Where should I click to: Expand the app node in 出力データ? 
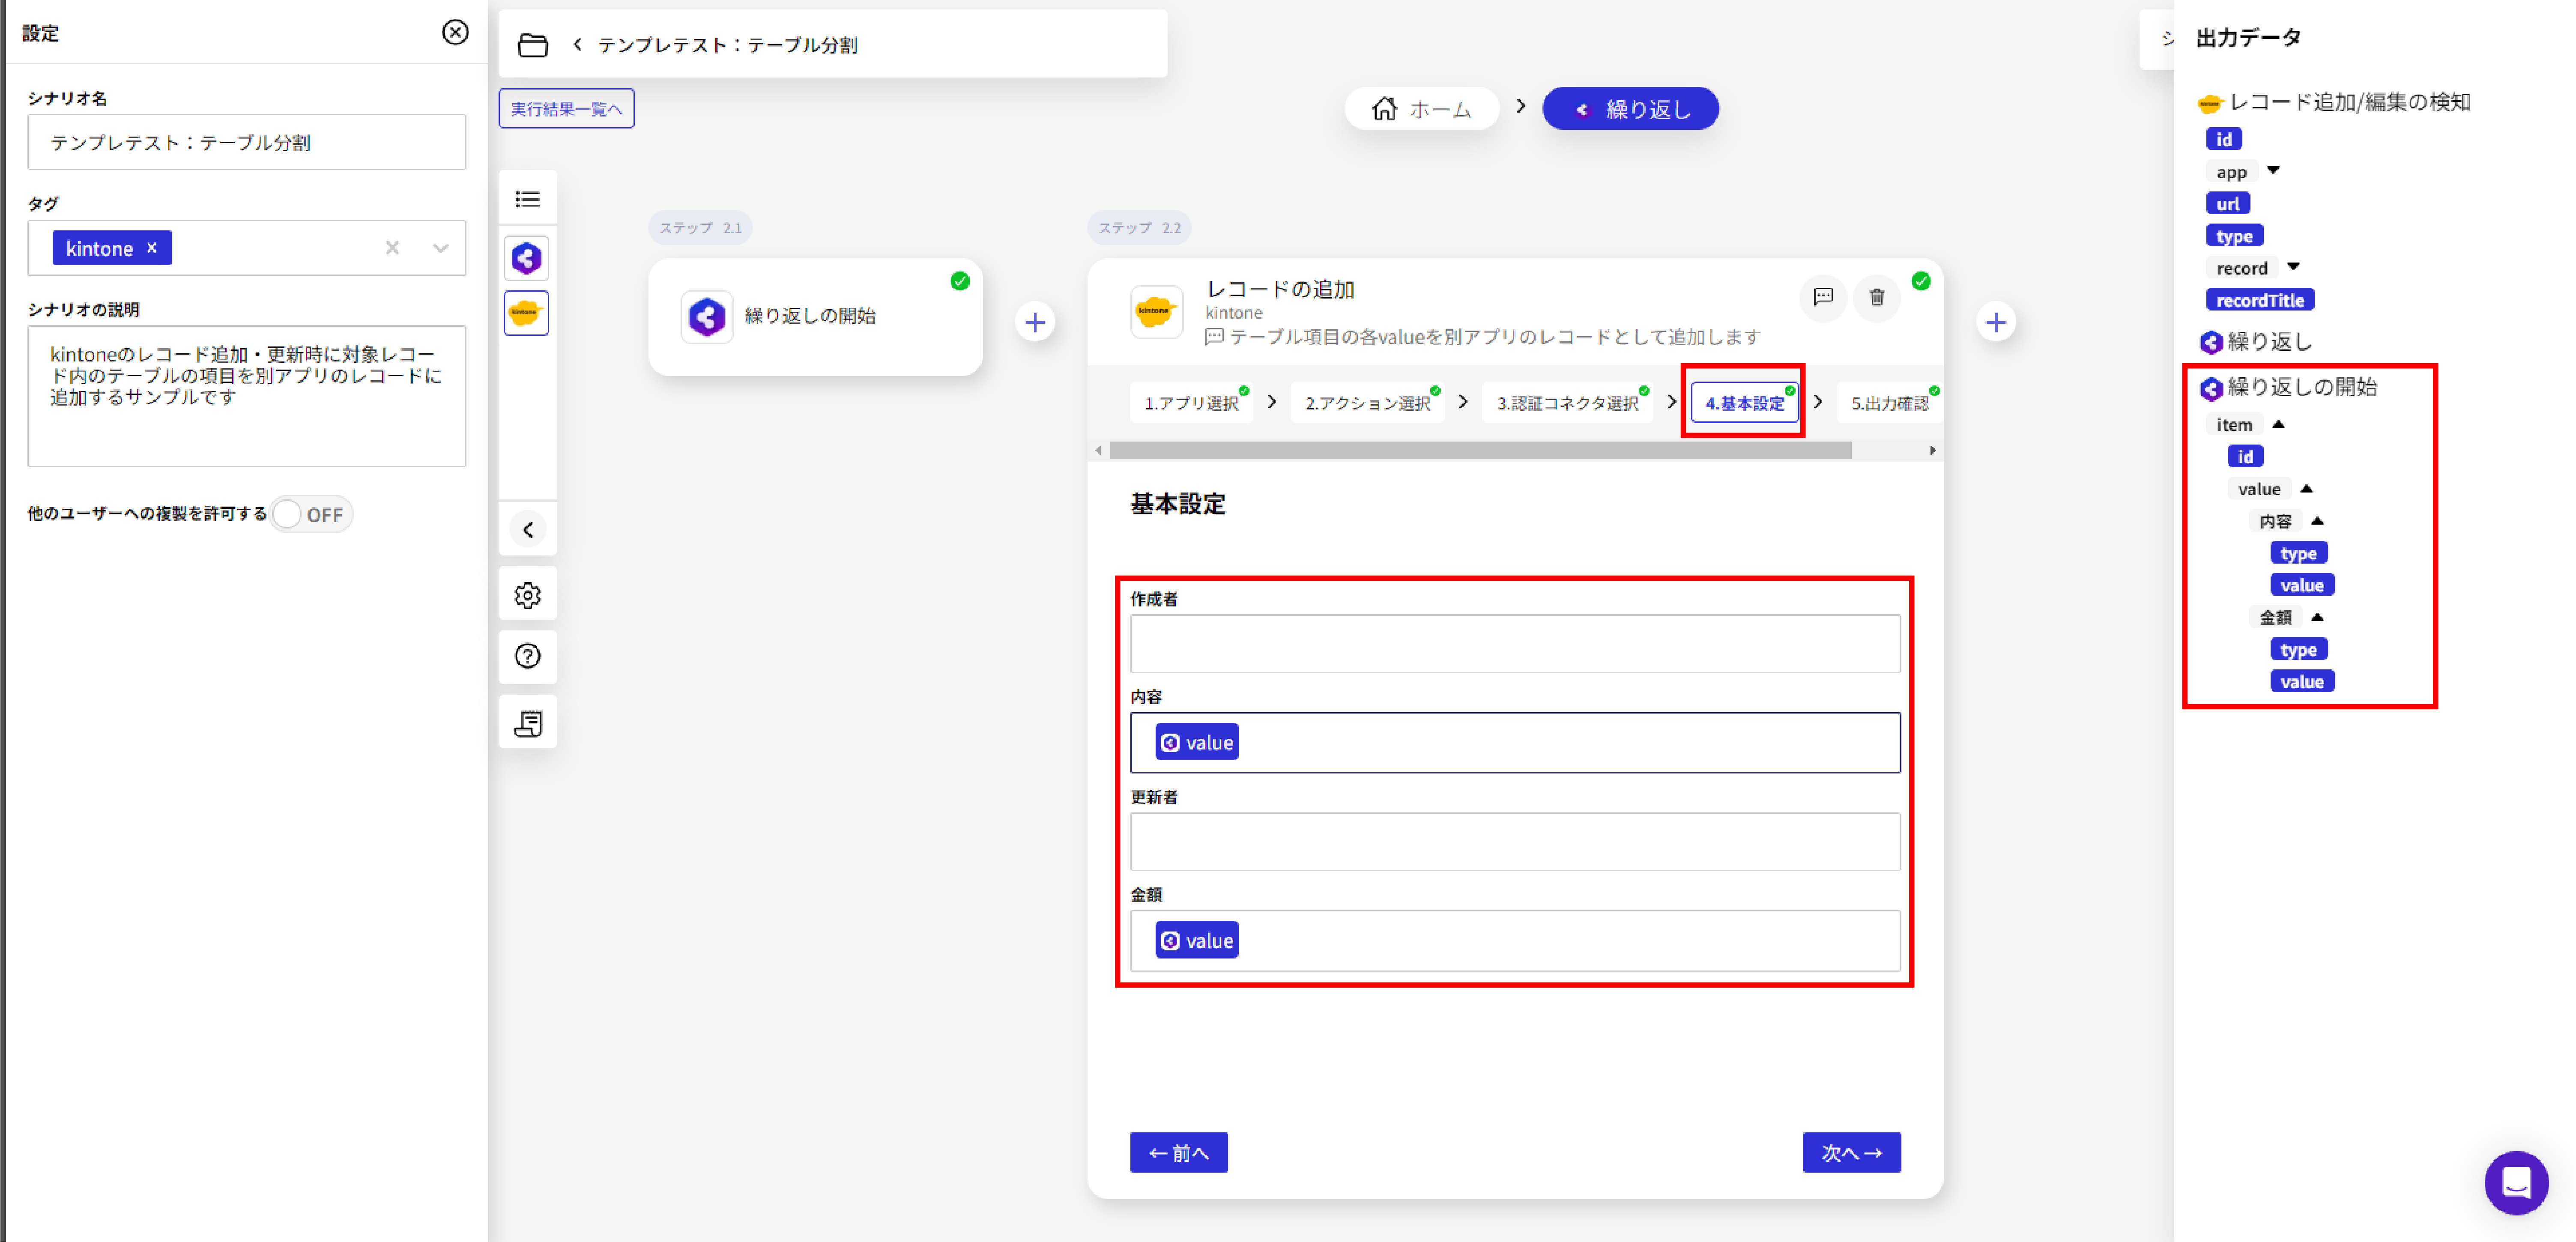pyautogui.click(x=2273, y=171)
